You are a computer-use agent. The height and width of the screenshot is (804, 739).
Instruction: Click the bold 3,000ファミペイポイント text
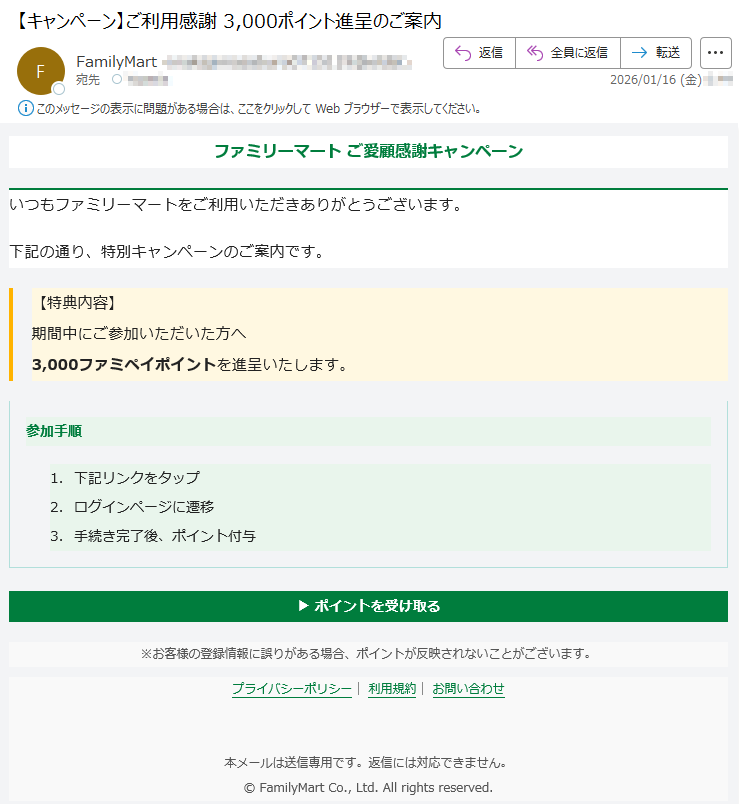[x=124, y=365]
